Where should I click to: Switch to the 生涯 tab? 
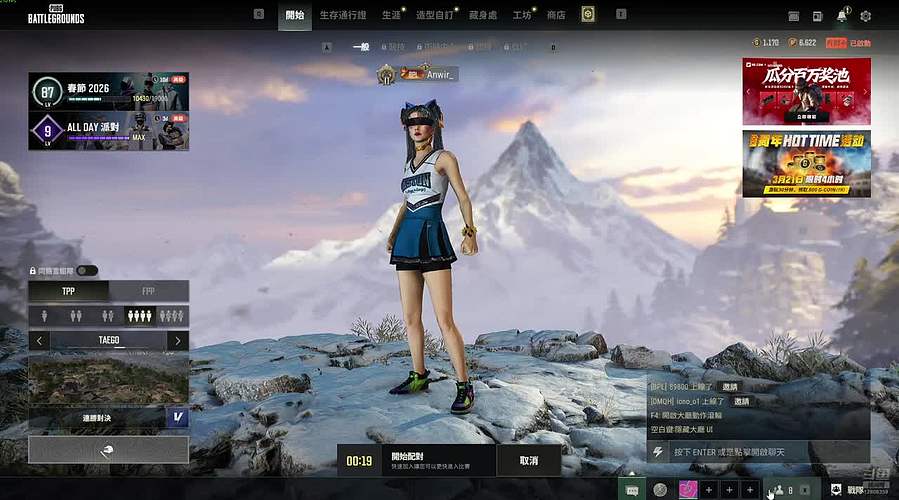click(392, 15)
